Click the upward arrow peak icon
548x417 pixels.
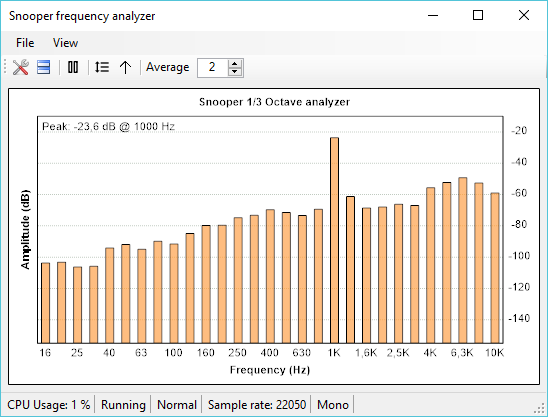tap(125, 67)
